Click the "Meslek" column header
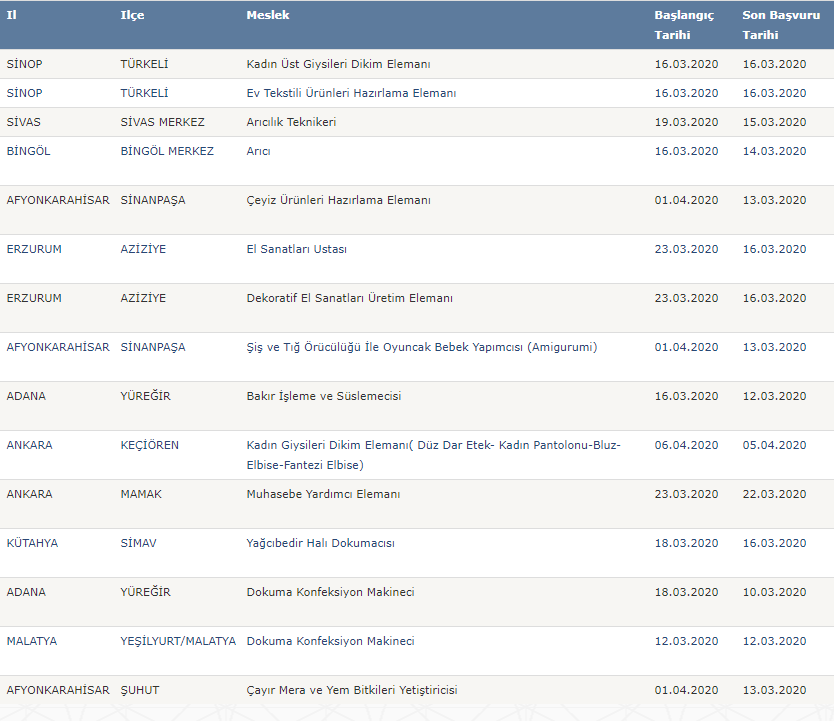The image size is (834, 721). (x=267, y=15)
